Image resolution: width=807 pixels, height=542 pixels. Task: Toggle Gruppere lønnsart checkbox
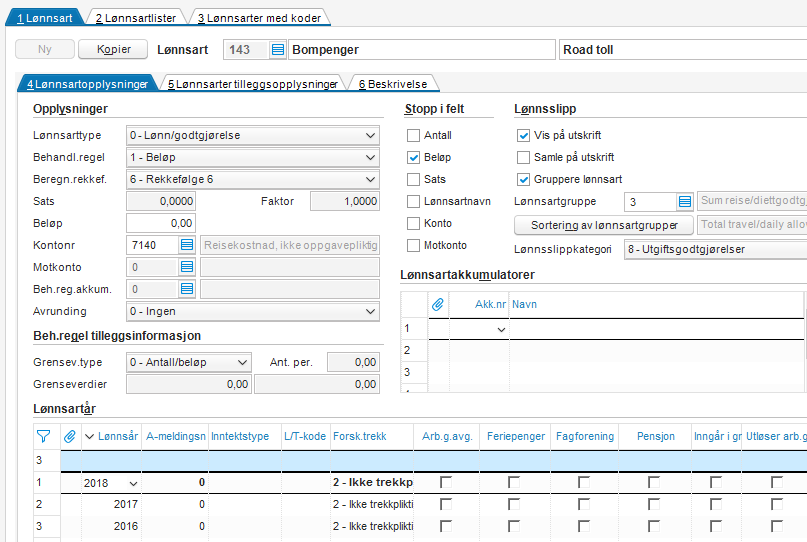[x=523, y=180]
